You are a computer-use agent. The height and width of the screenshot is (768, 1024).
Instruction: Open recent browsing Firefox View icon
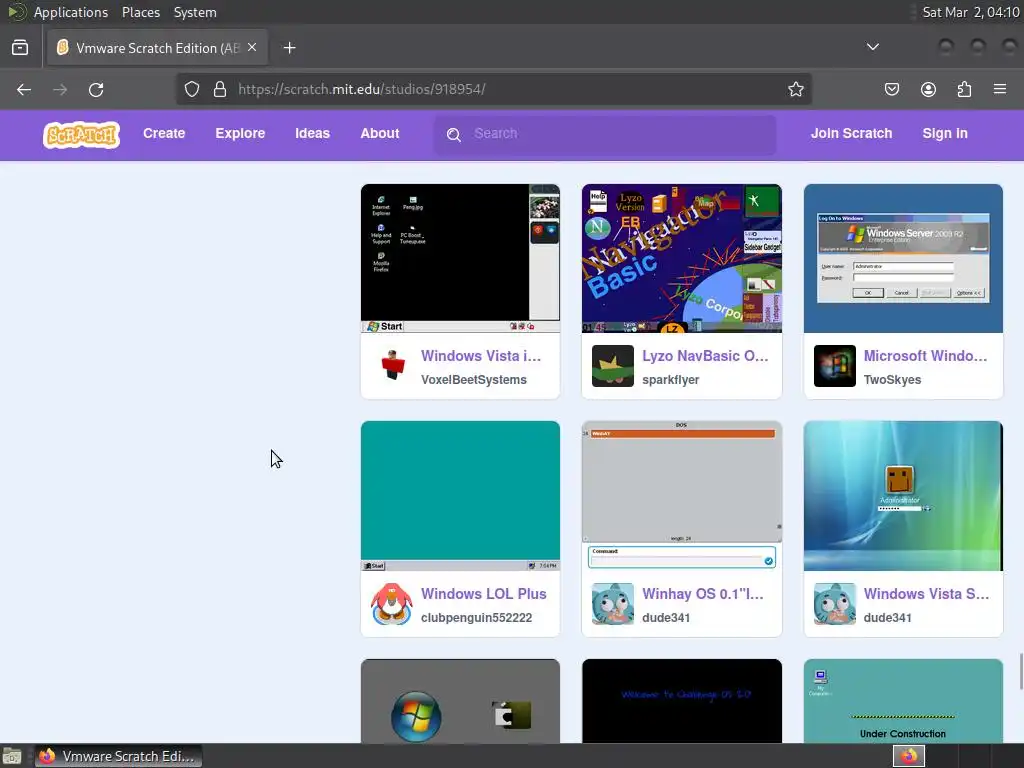click(20, 48)
